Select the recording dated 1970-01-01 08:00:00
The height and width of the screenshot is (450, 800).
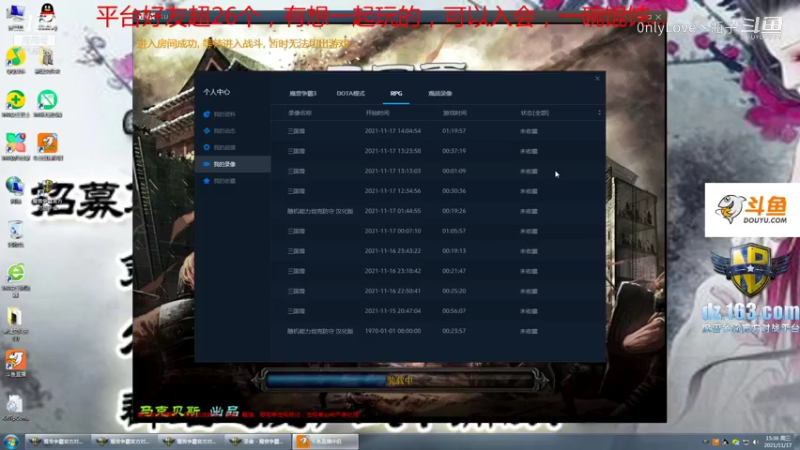438,331
